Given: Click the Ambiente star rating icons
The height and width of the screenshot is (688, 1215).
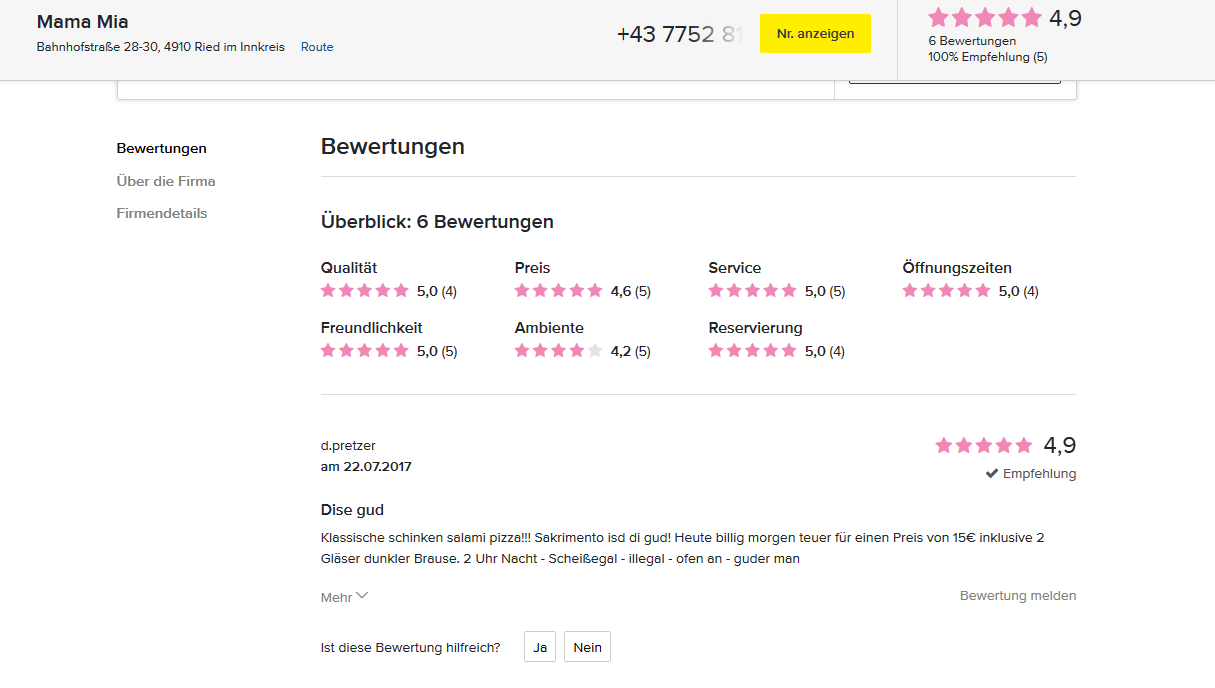Looking at the screenshot, I should 559,351.
